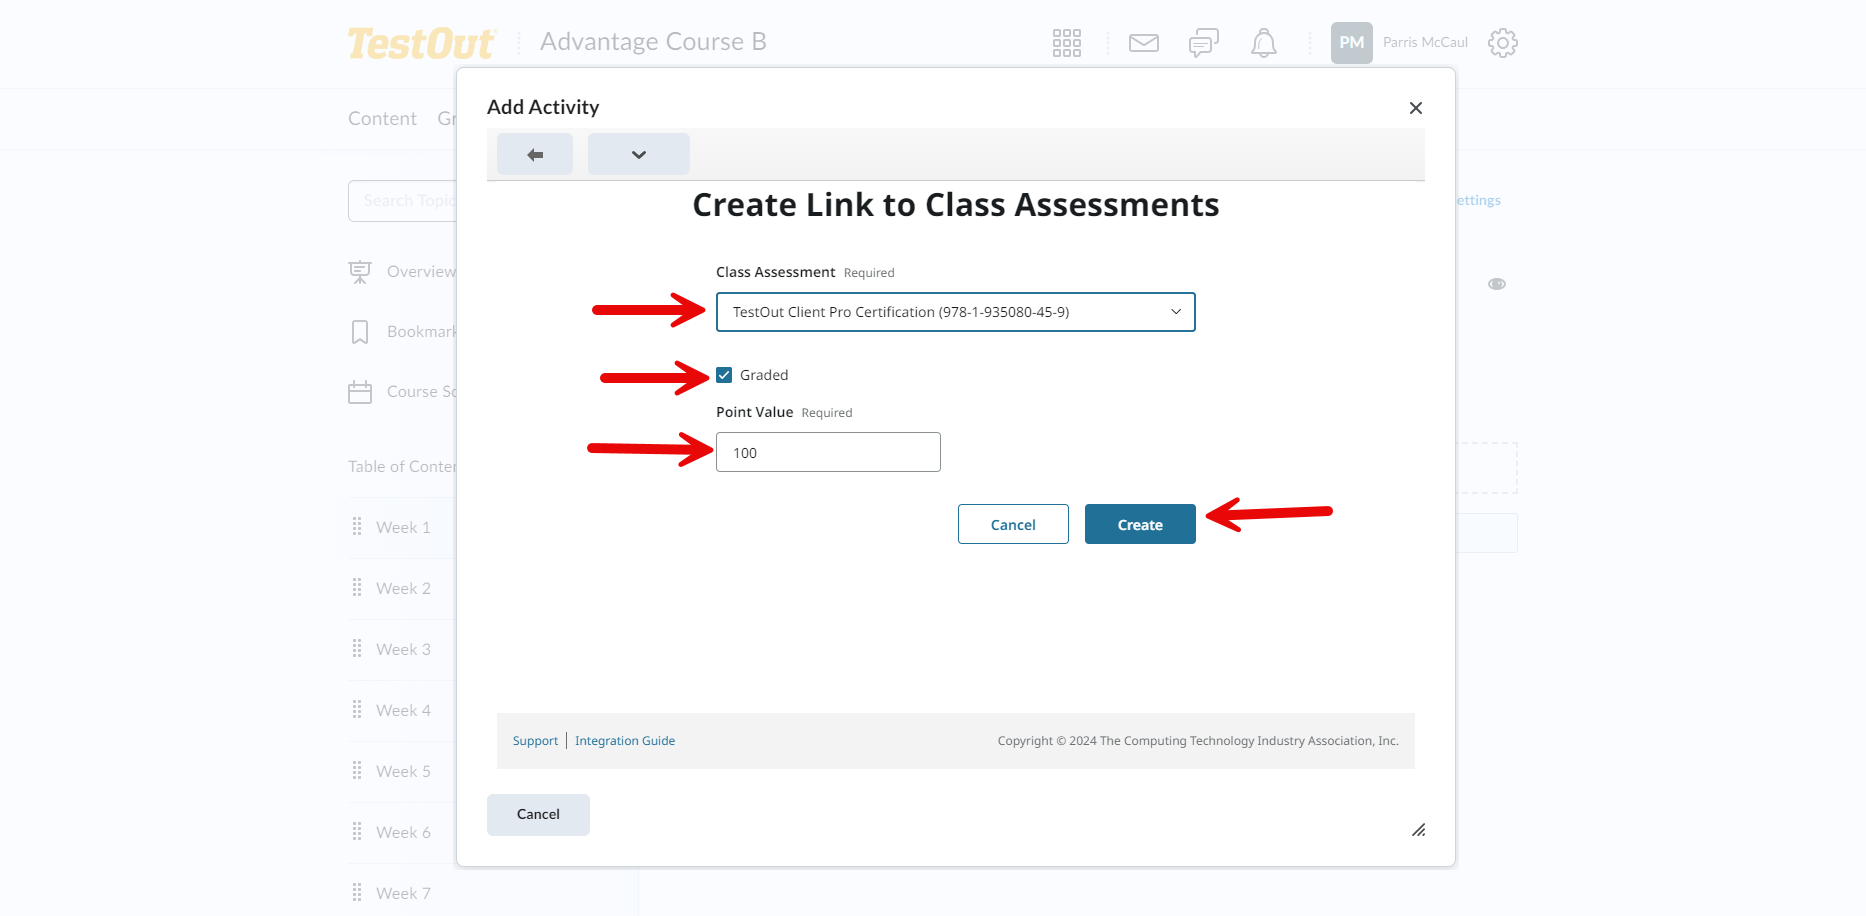1866x916 pixels.
Task: Click the TestOut logo
Action: [420, 43]
